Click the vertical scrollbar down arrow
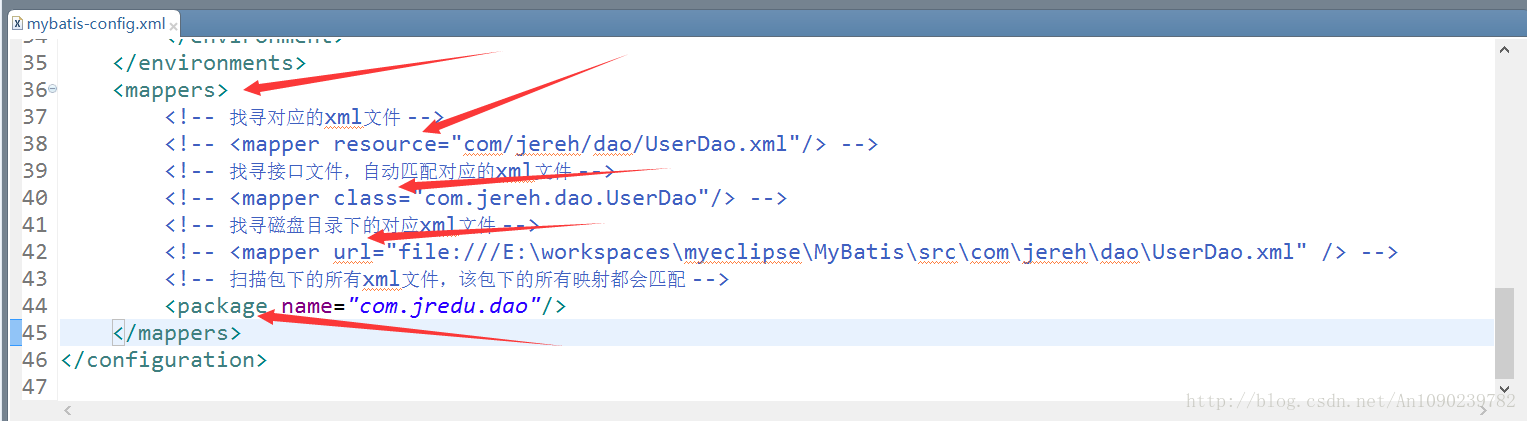Viewport: 1527px width, 421px height. point(1505,389)
